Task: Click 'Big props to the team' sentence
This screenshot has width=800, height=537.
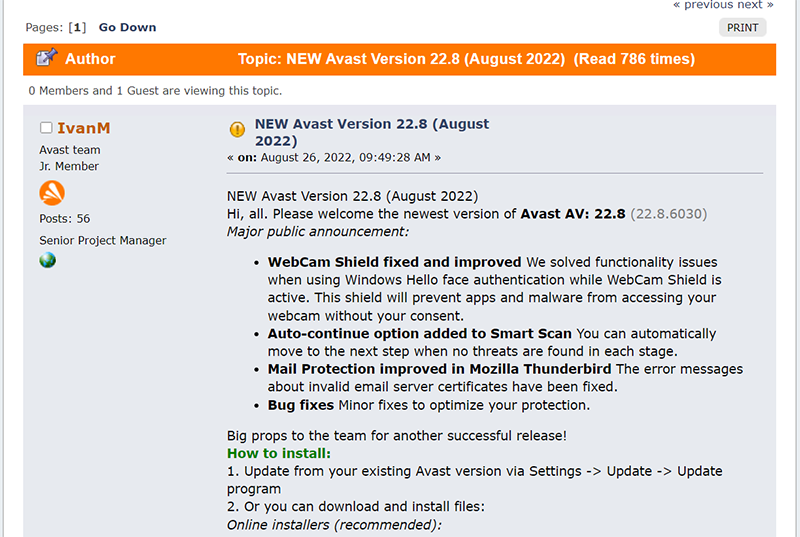Action: pos(397,436)
